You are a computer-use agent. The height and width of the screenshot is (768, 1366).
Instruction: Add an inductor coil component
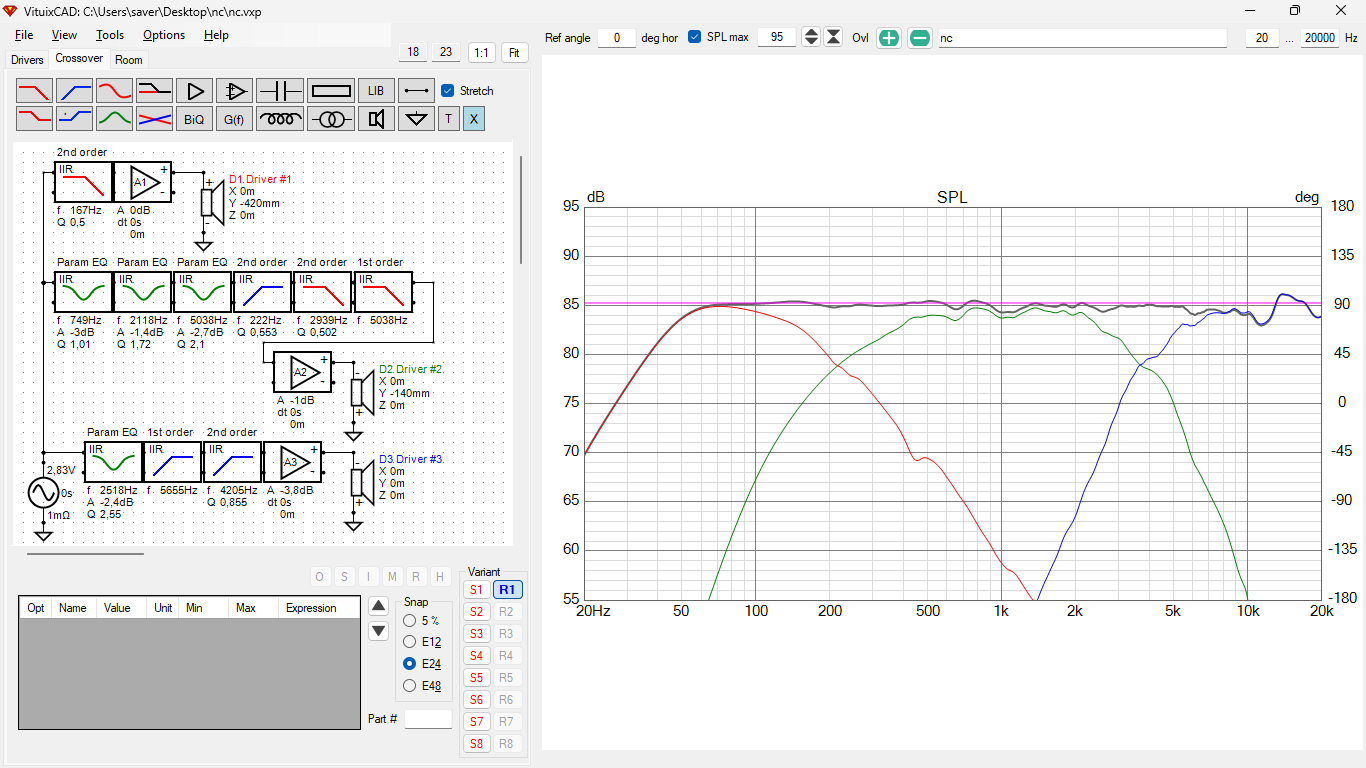[x=280, y=119]
